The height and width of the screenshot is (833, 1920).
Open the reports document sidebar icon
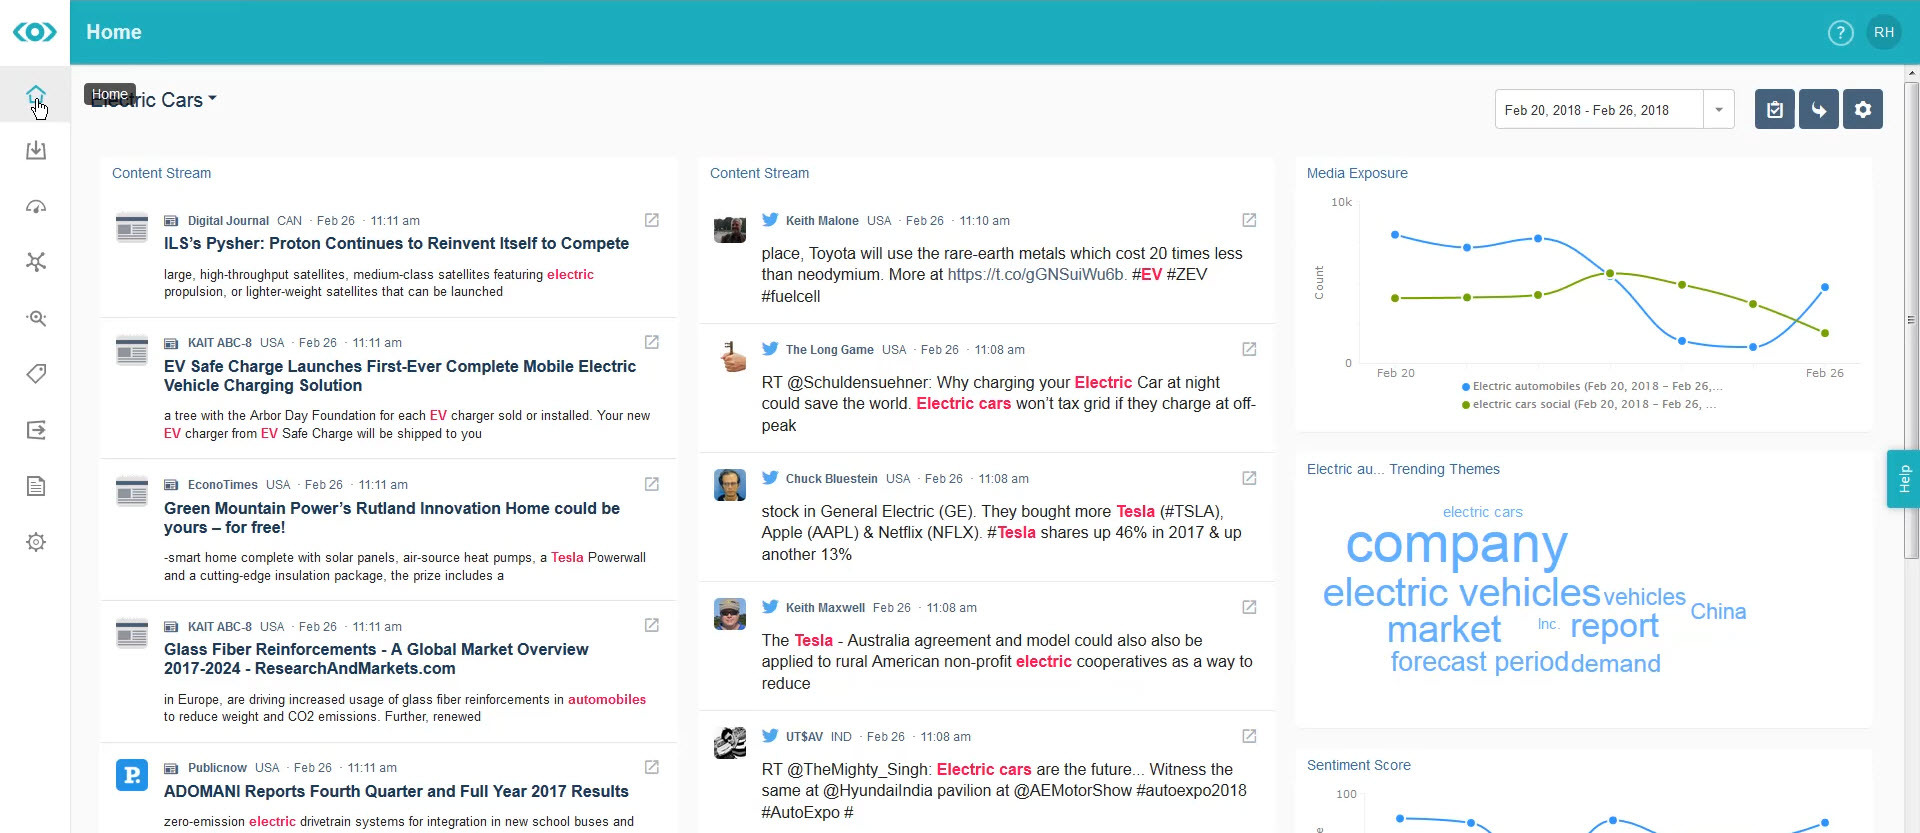tap(36, 486)
